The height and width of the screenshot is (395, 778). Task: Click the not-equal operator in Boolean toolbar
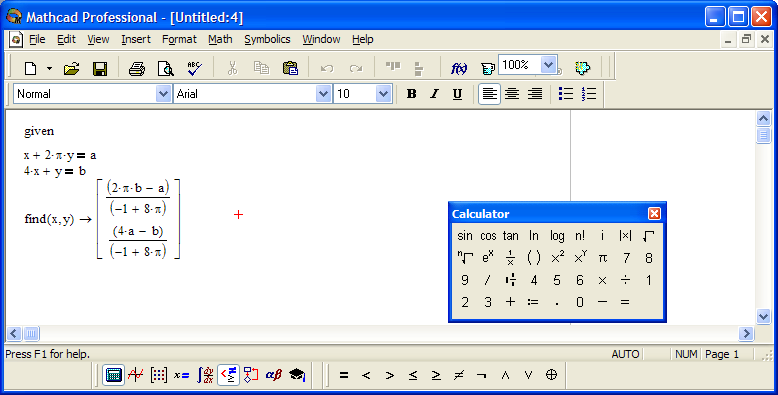point(459,375)
